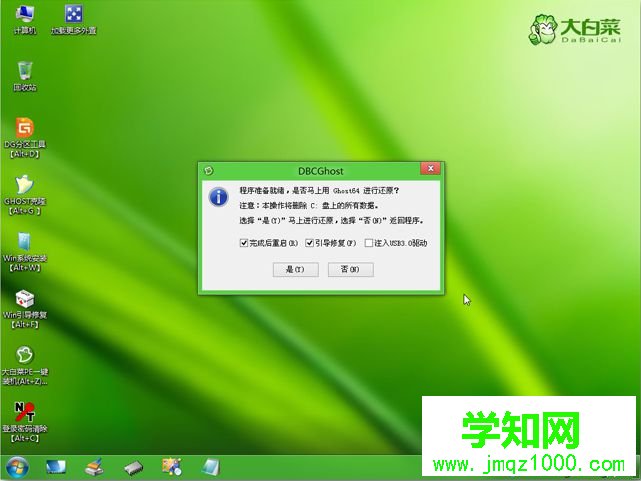Click the paintbrush tool icon in taskbar
Image resolution: width=641 pixels, height=481 pixels.
click(x=94, y=467)
